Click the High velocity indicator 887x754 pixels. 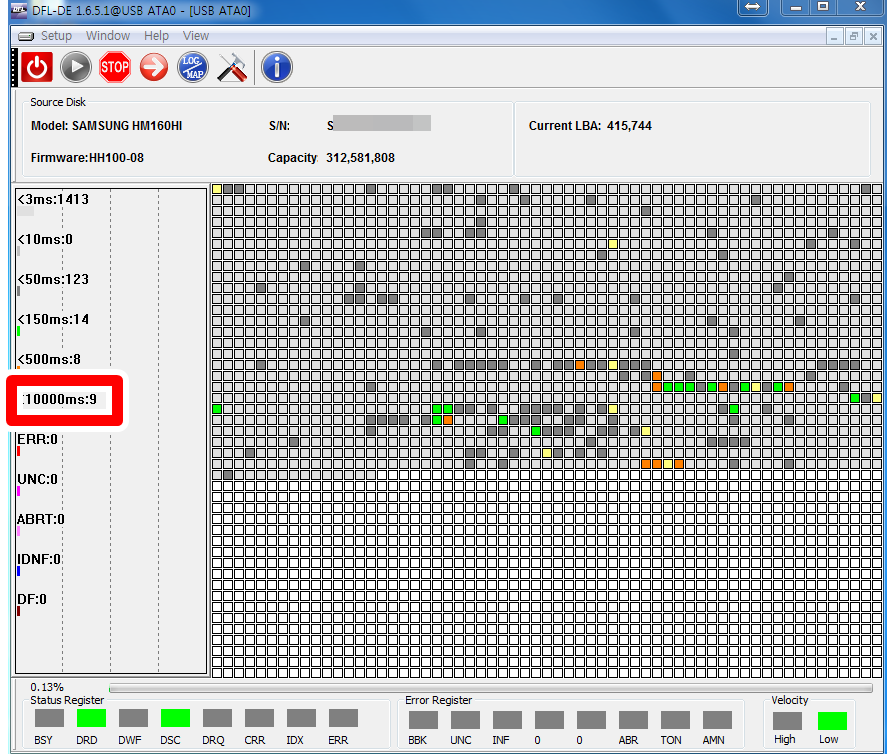[x=787, y=721]
